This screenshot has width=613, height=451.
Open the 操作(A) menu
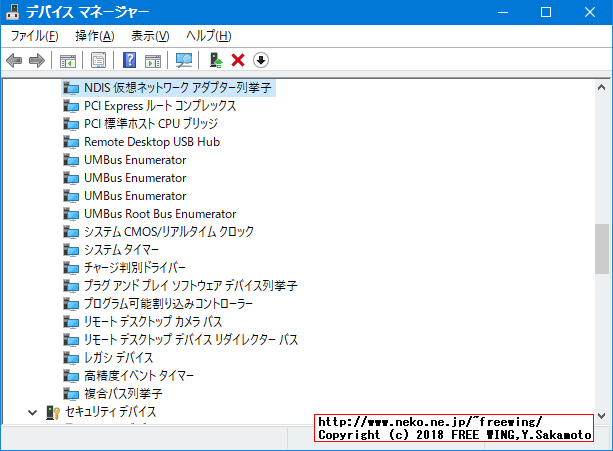click(95, 36)
